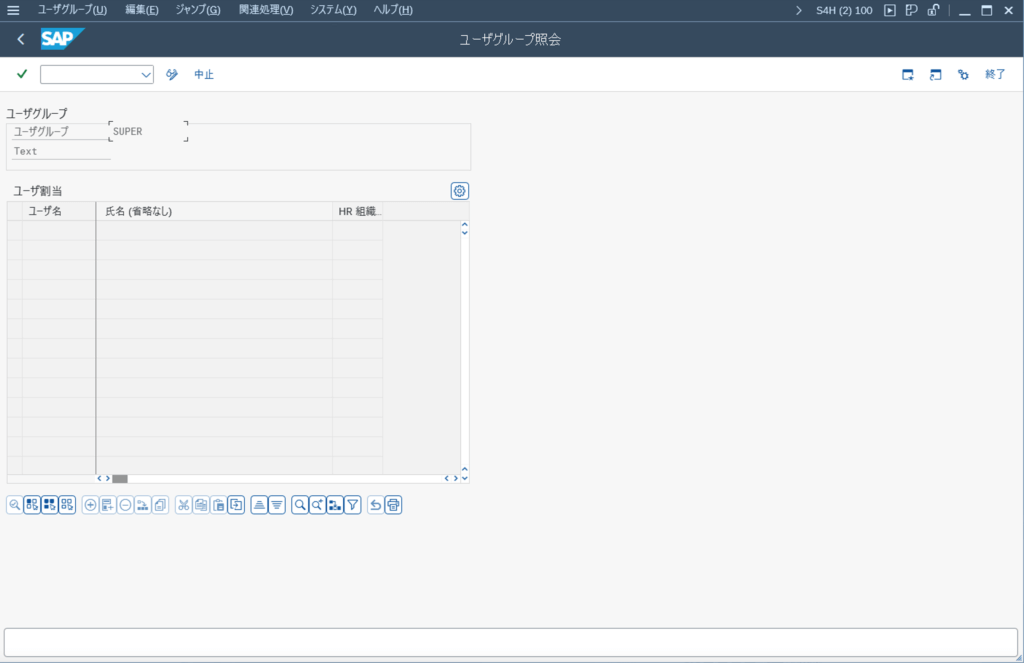Open the ヘルプ(H) menu

click(x=393, y=10)
